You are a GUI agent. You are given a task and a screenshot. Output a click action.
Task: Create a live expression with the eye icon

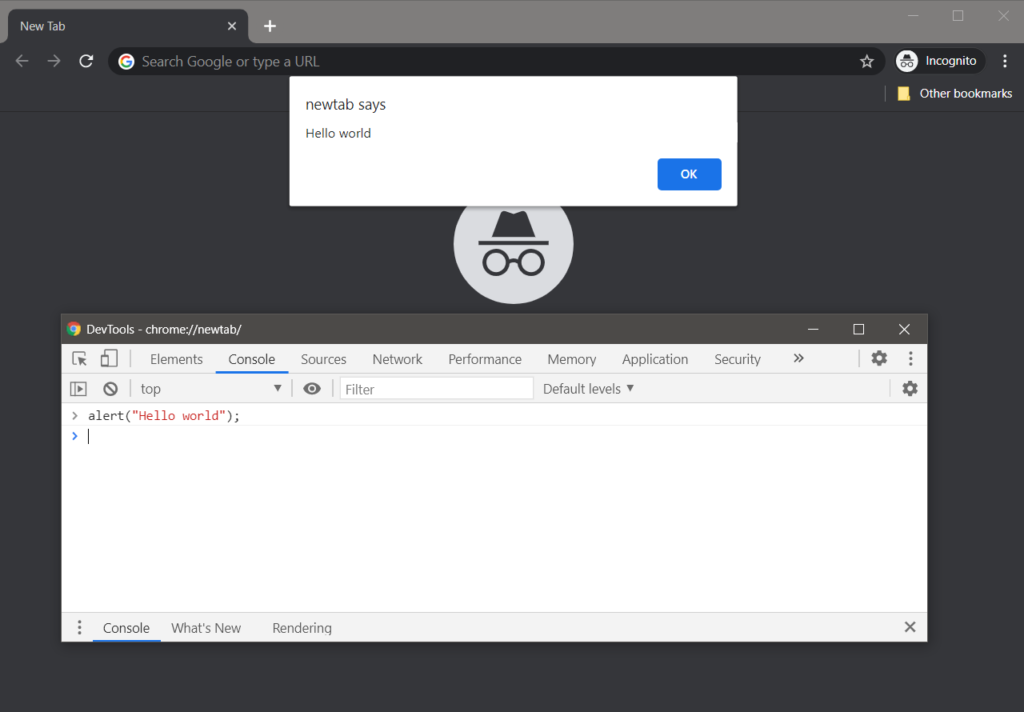(312, 388)
